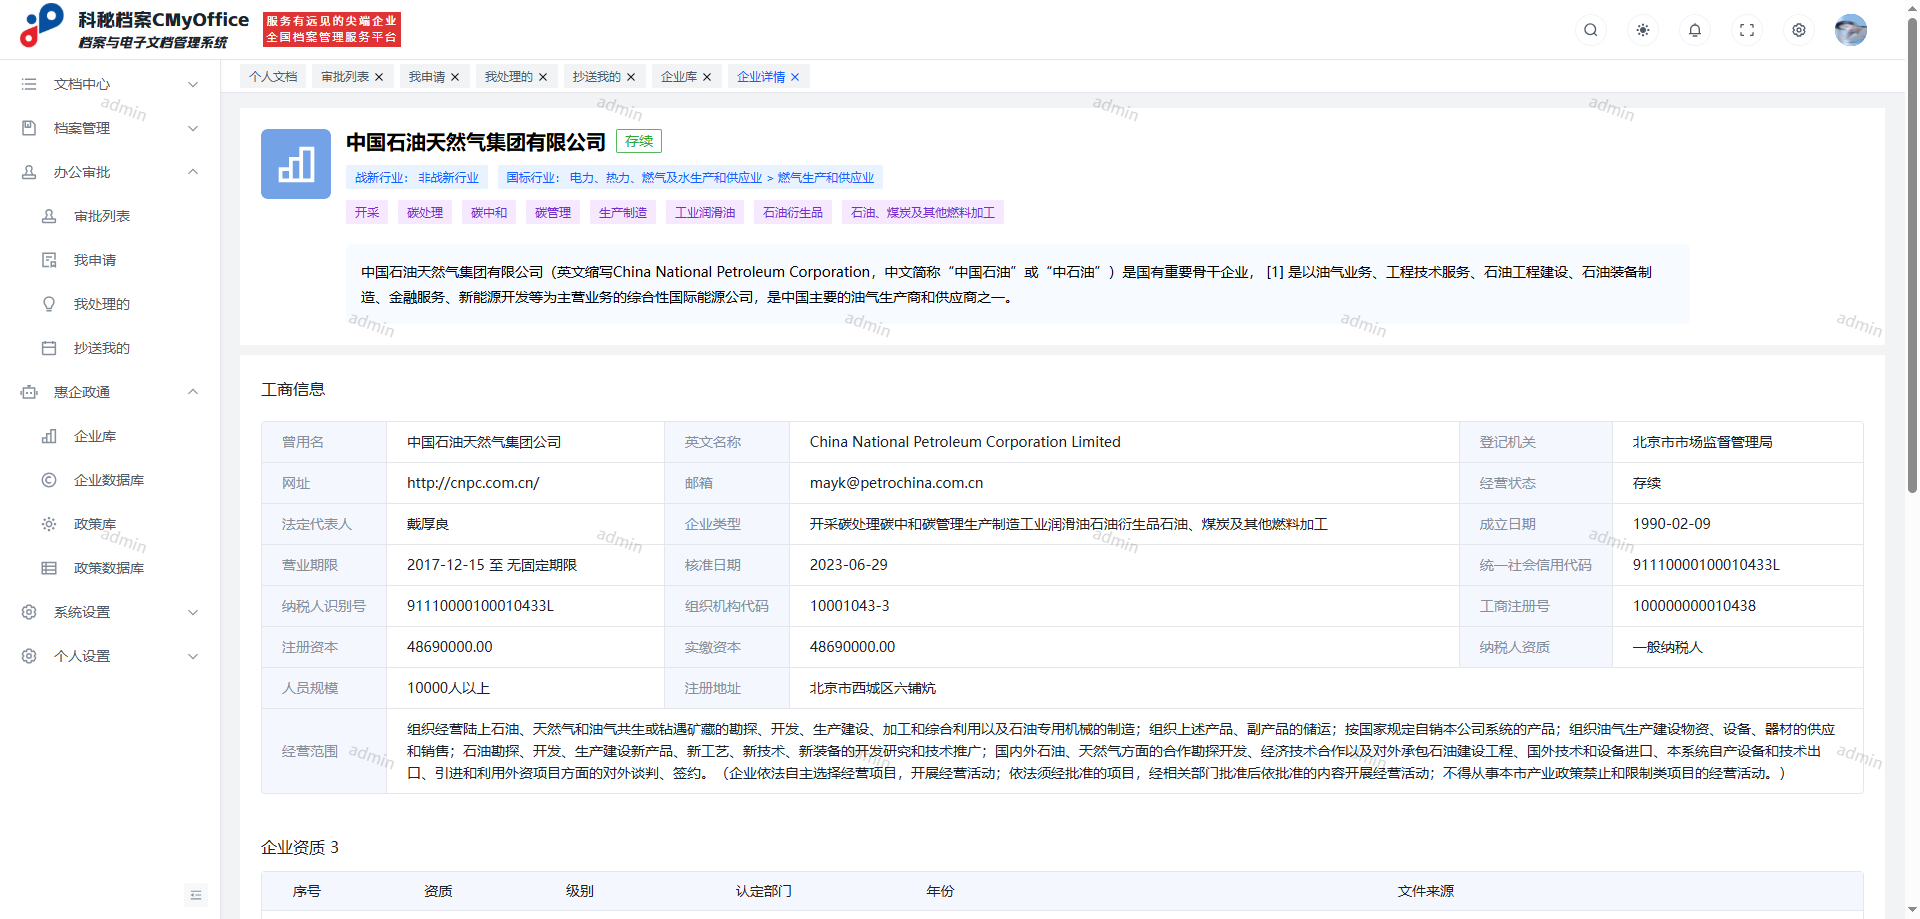
Task: Click the 开采 tag
Action: click(x=367, y=212)
